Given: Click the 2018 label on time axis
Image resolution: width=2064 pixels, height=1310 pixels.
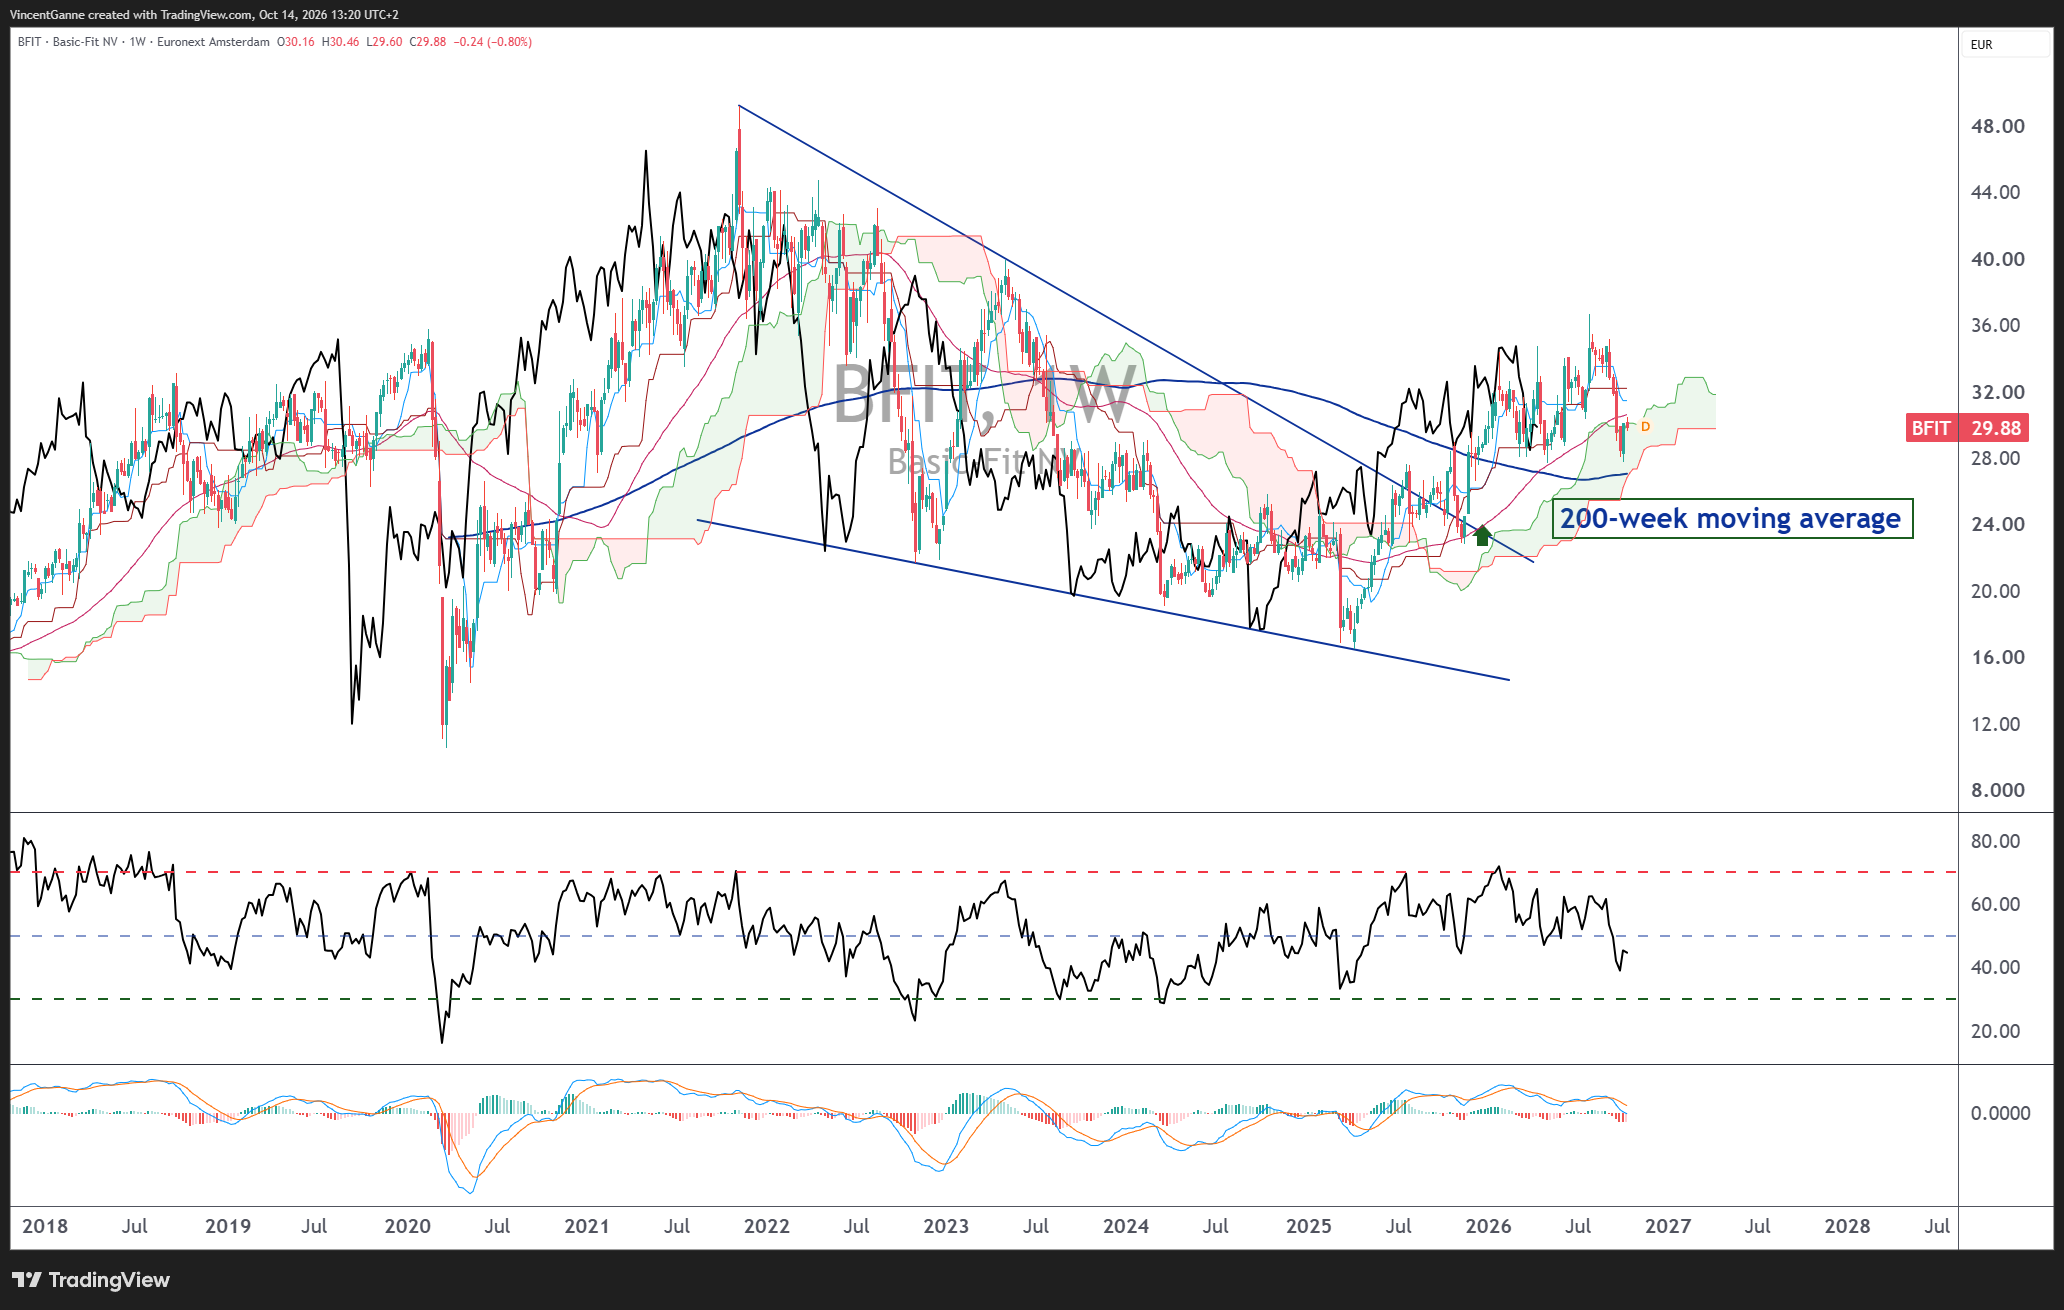Looking at the screenshot, I should pyautogui.click(x=45, y=1226).
